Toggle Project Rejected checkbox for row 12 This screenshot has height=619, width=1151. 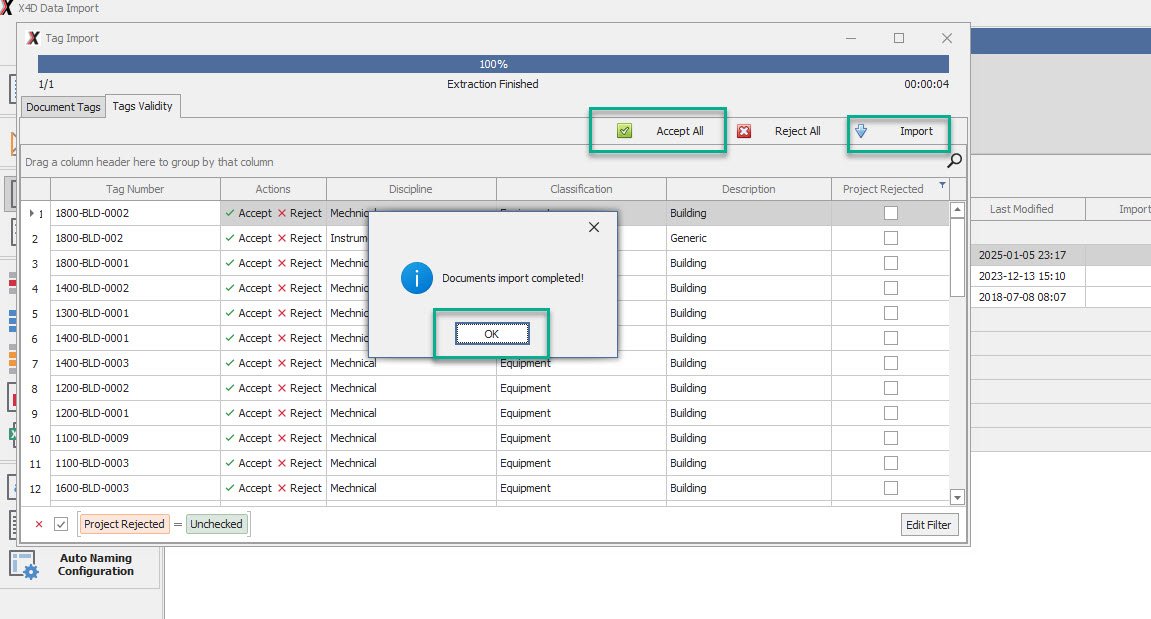pyautogui.click(x=891, y=488)
